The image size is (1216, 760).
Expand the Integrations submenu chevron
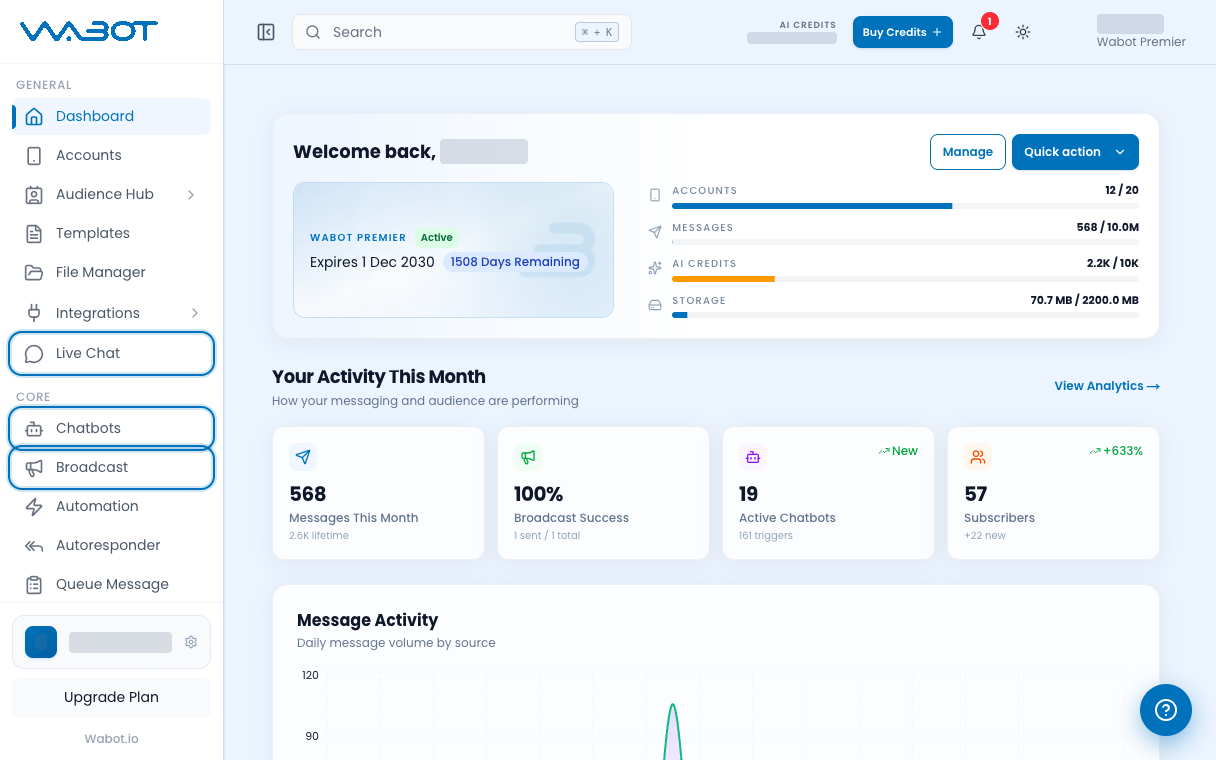pos(194,313)
